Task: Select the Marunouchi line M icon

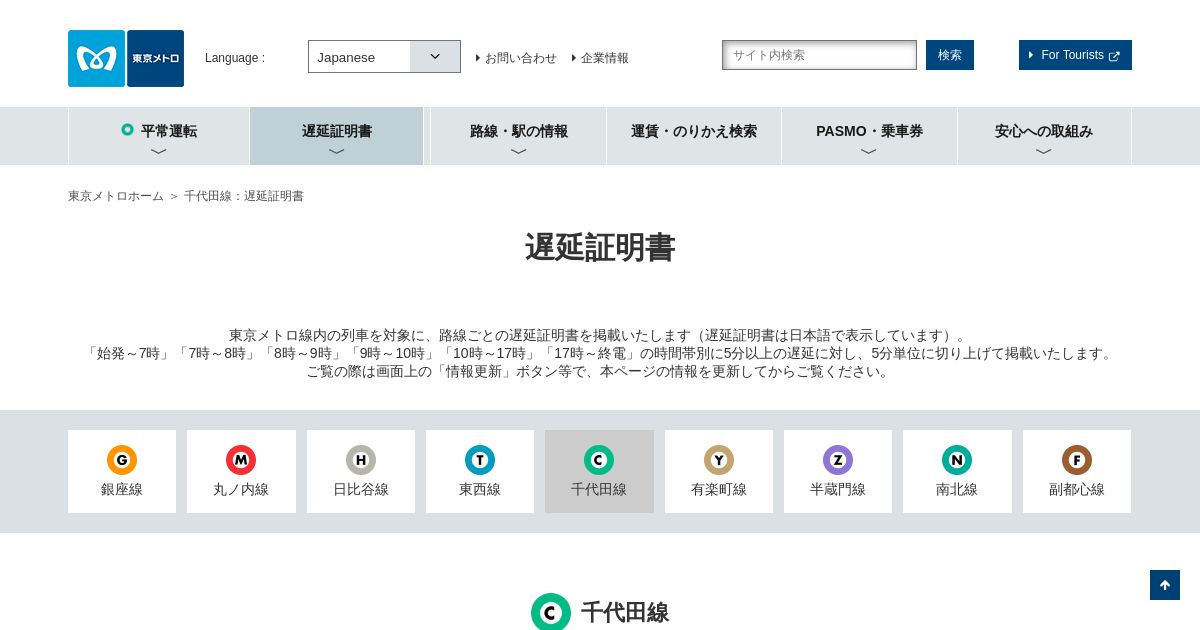Action: point(241,460)
